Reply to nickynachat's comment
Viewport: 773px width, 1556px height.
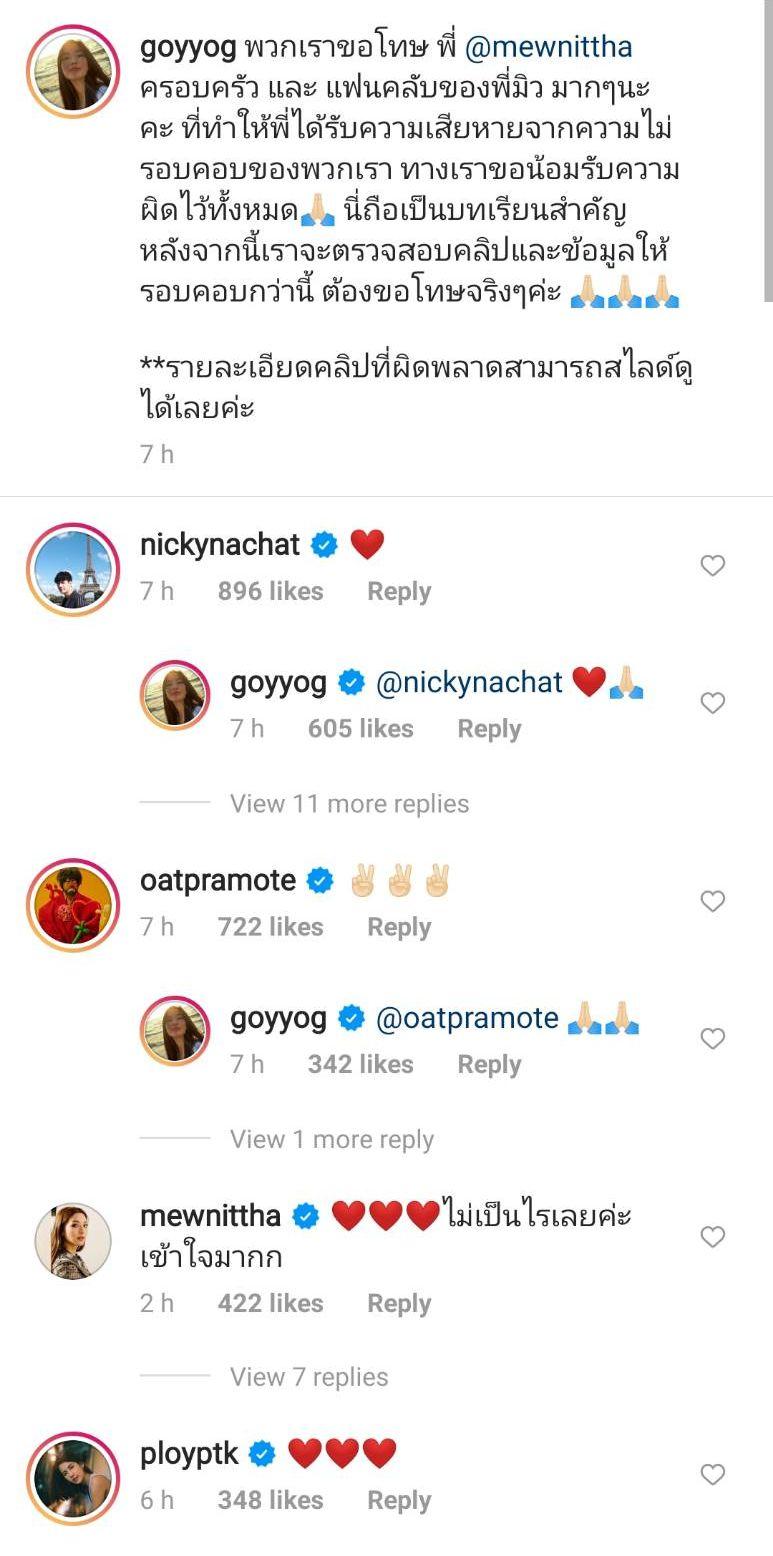pos(399,592)
